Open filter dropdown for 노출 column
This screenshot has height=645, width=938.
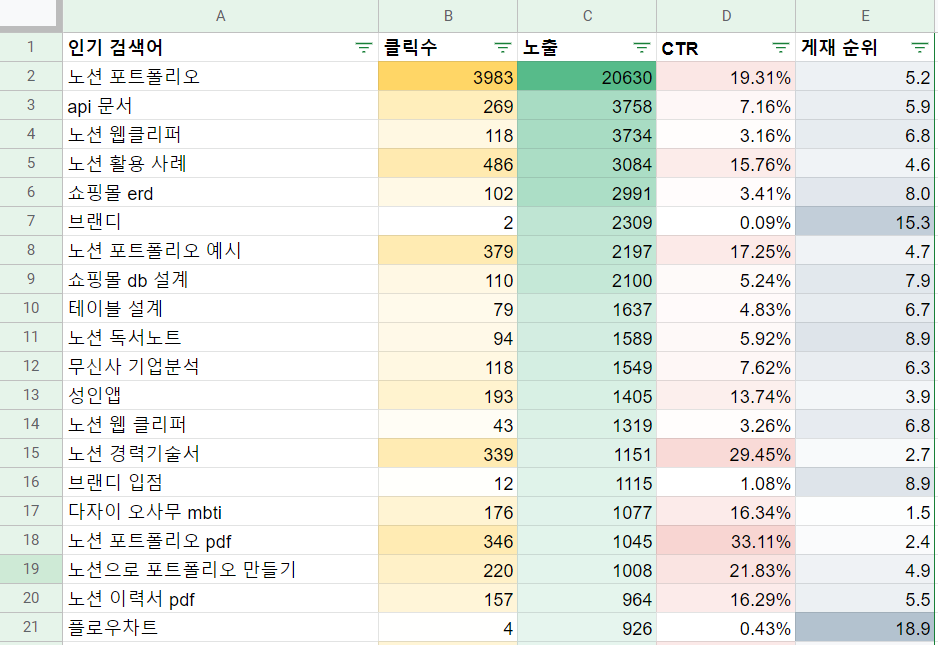point(641,47)
